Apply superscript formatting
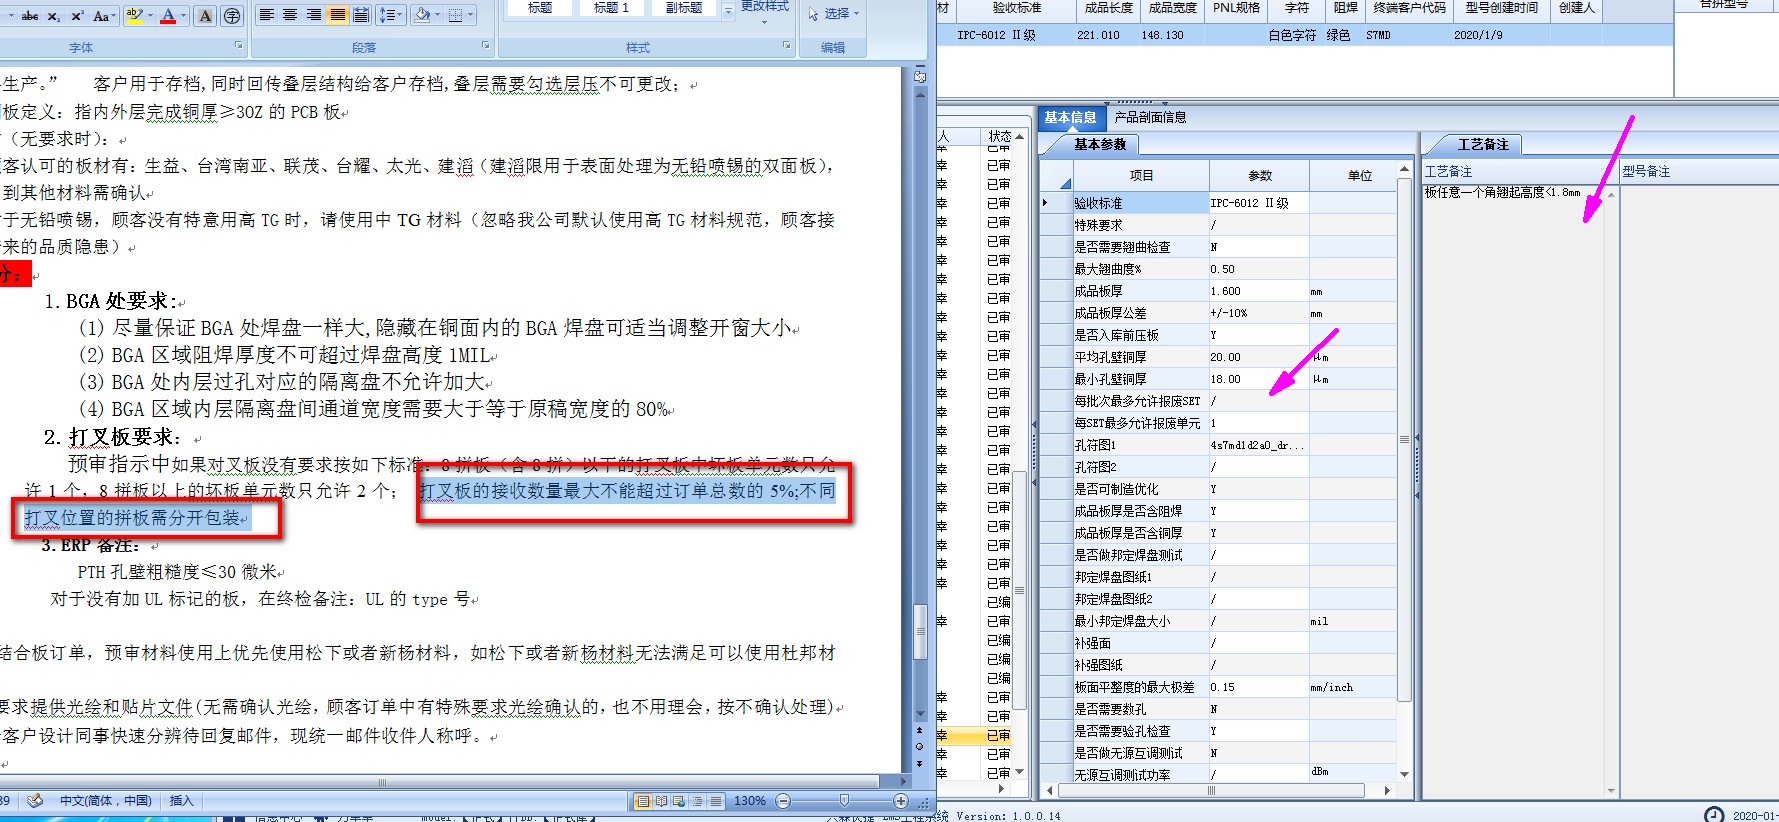This screenshot has width=1779, height=822. tap(76, 16)
